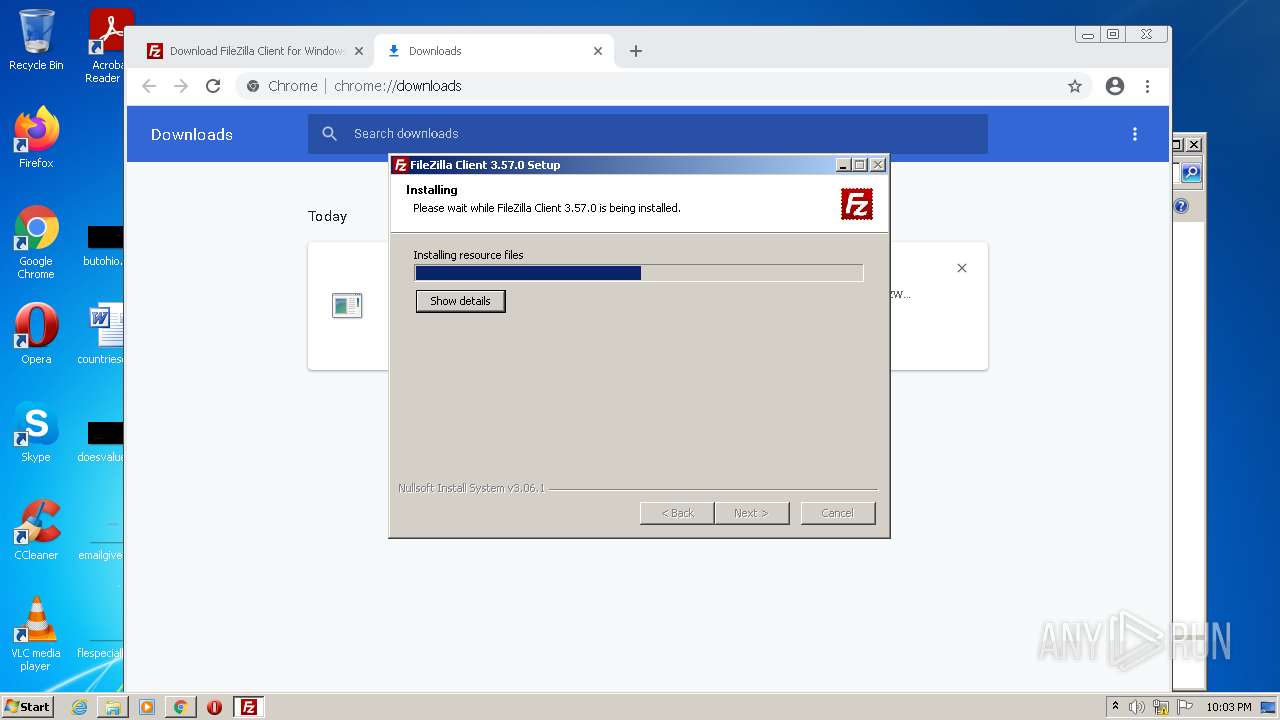The width and height of the screenshot is (1280, 720).
Task: Open Acrobat Reader desktop shortcut
Action: click(106, 45)
